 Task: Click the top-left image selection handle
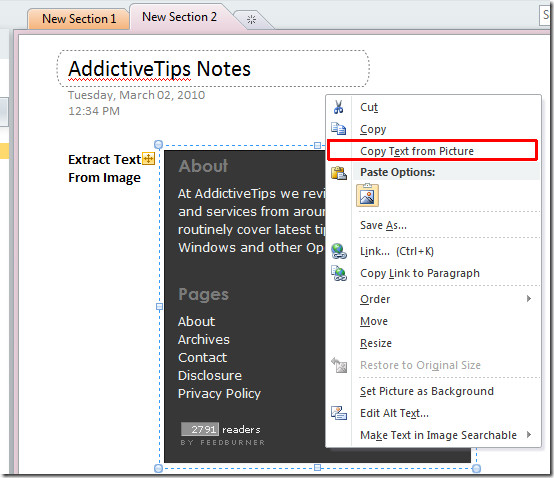159,144
